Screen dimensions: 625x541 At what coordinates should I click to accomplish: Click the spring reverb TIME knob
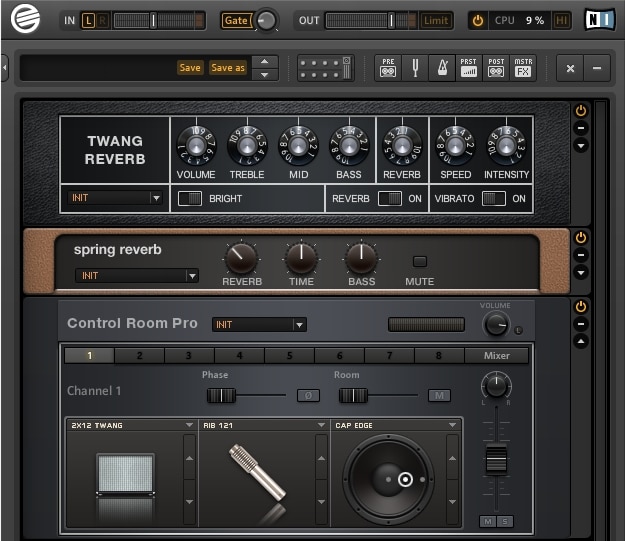click(x=301, y=259)
